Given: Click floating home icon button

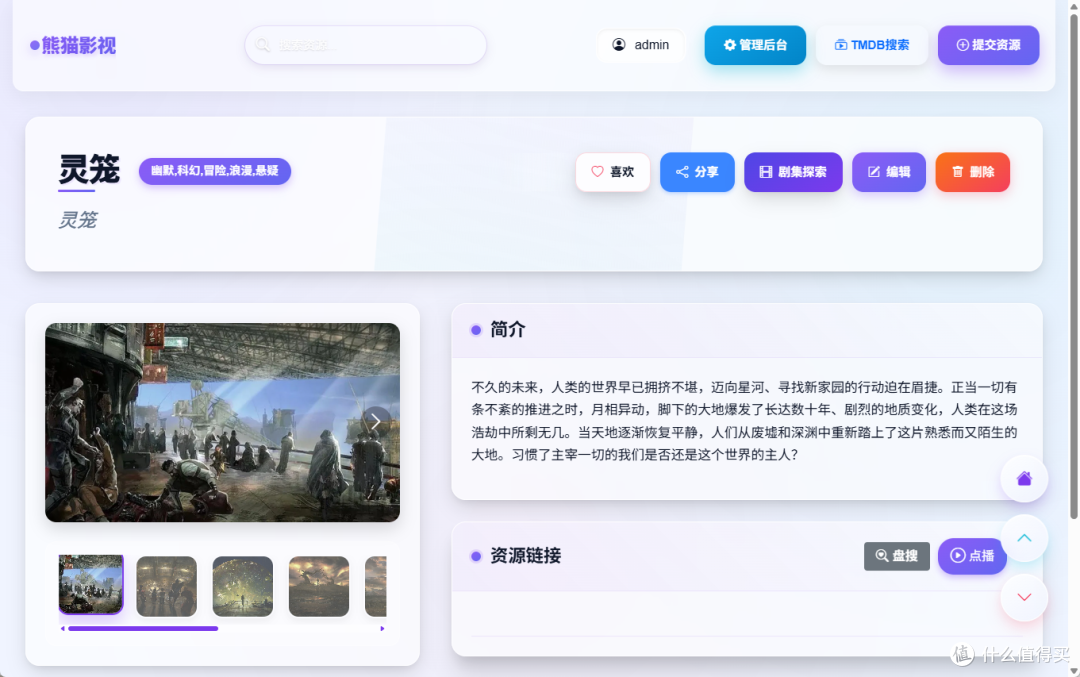Looking at the screenshot, I should [x=1024, y=479].
